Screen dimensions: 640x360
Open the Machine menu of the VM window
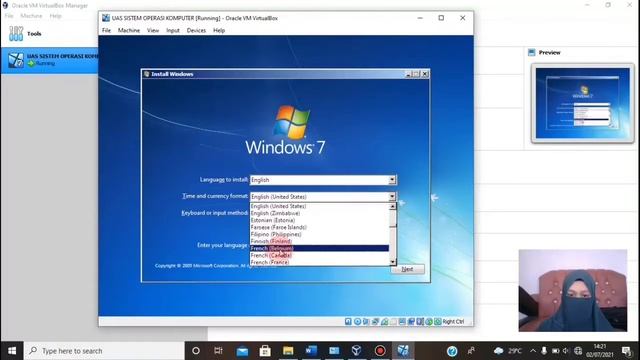pyautogui.click(x=129, y=30)
